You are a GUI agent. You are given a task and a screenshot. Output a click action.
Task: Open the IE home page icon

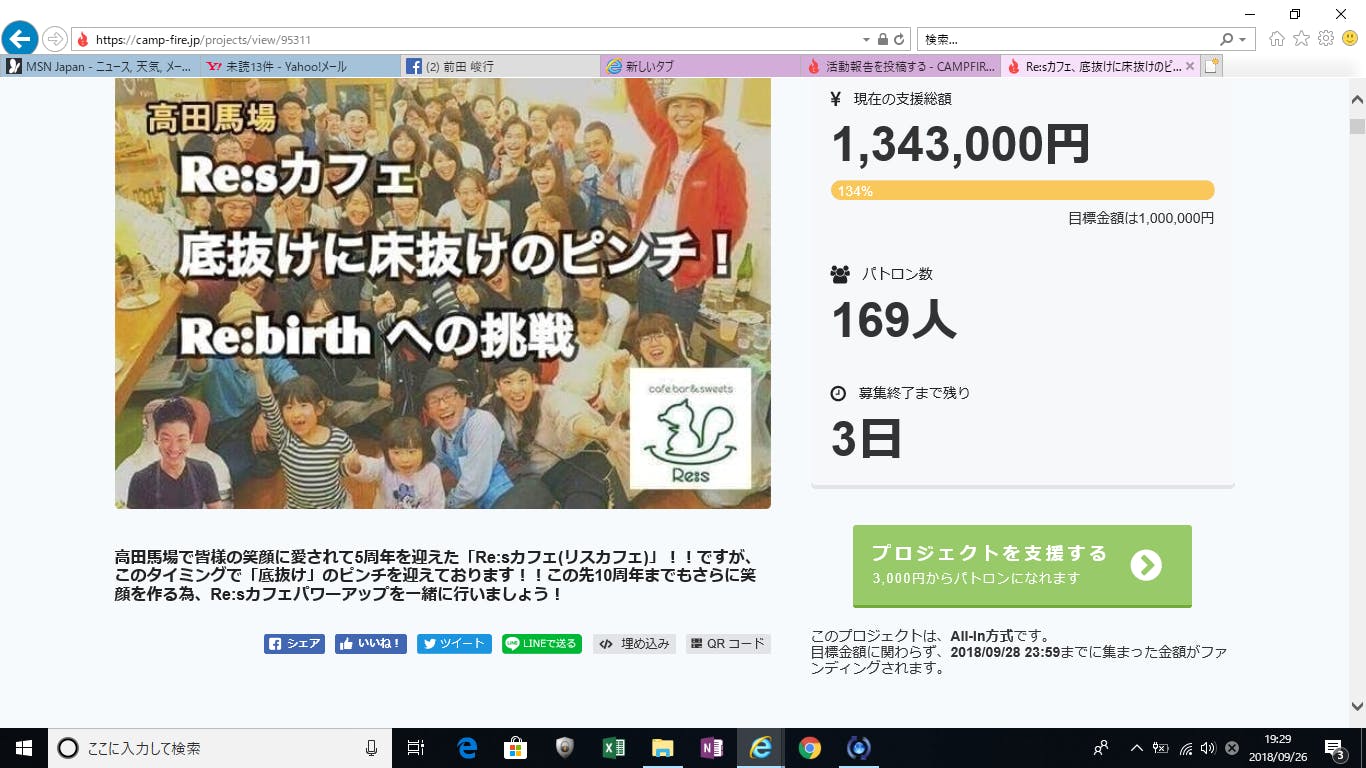[1276, 39]
